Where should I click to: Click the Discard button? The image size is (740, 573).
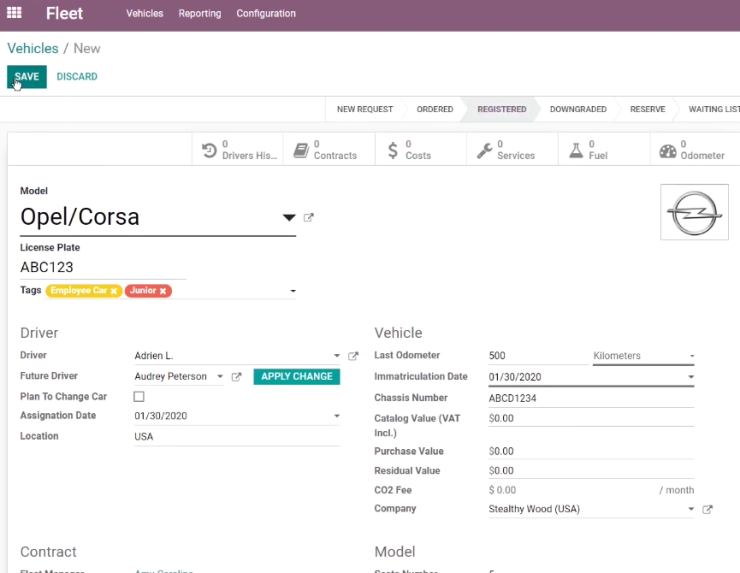click(77, 77)
